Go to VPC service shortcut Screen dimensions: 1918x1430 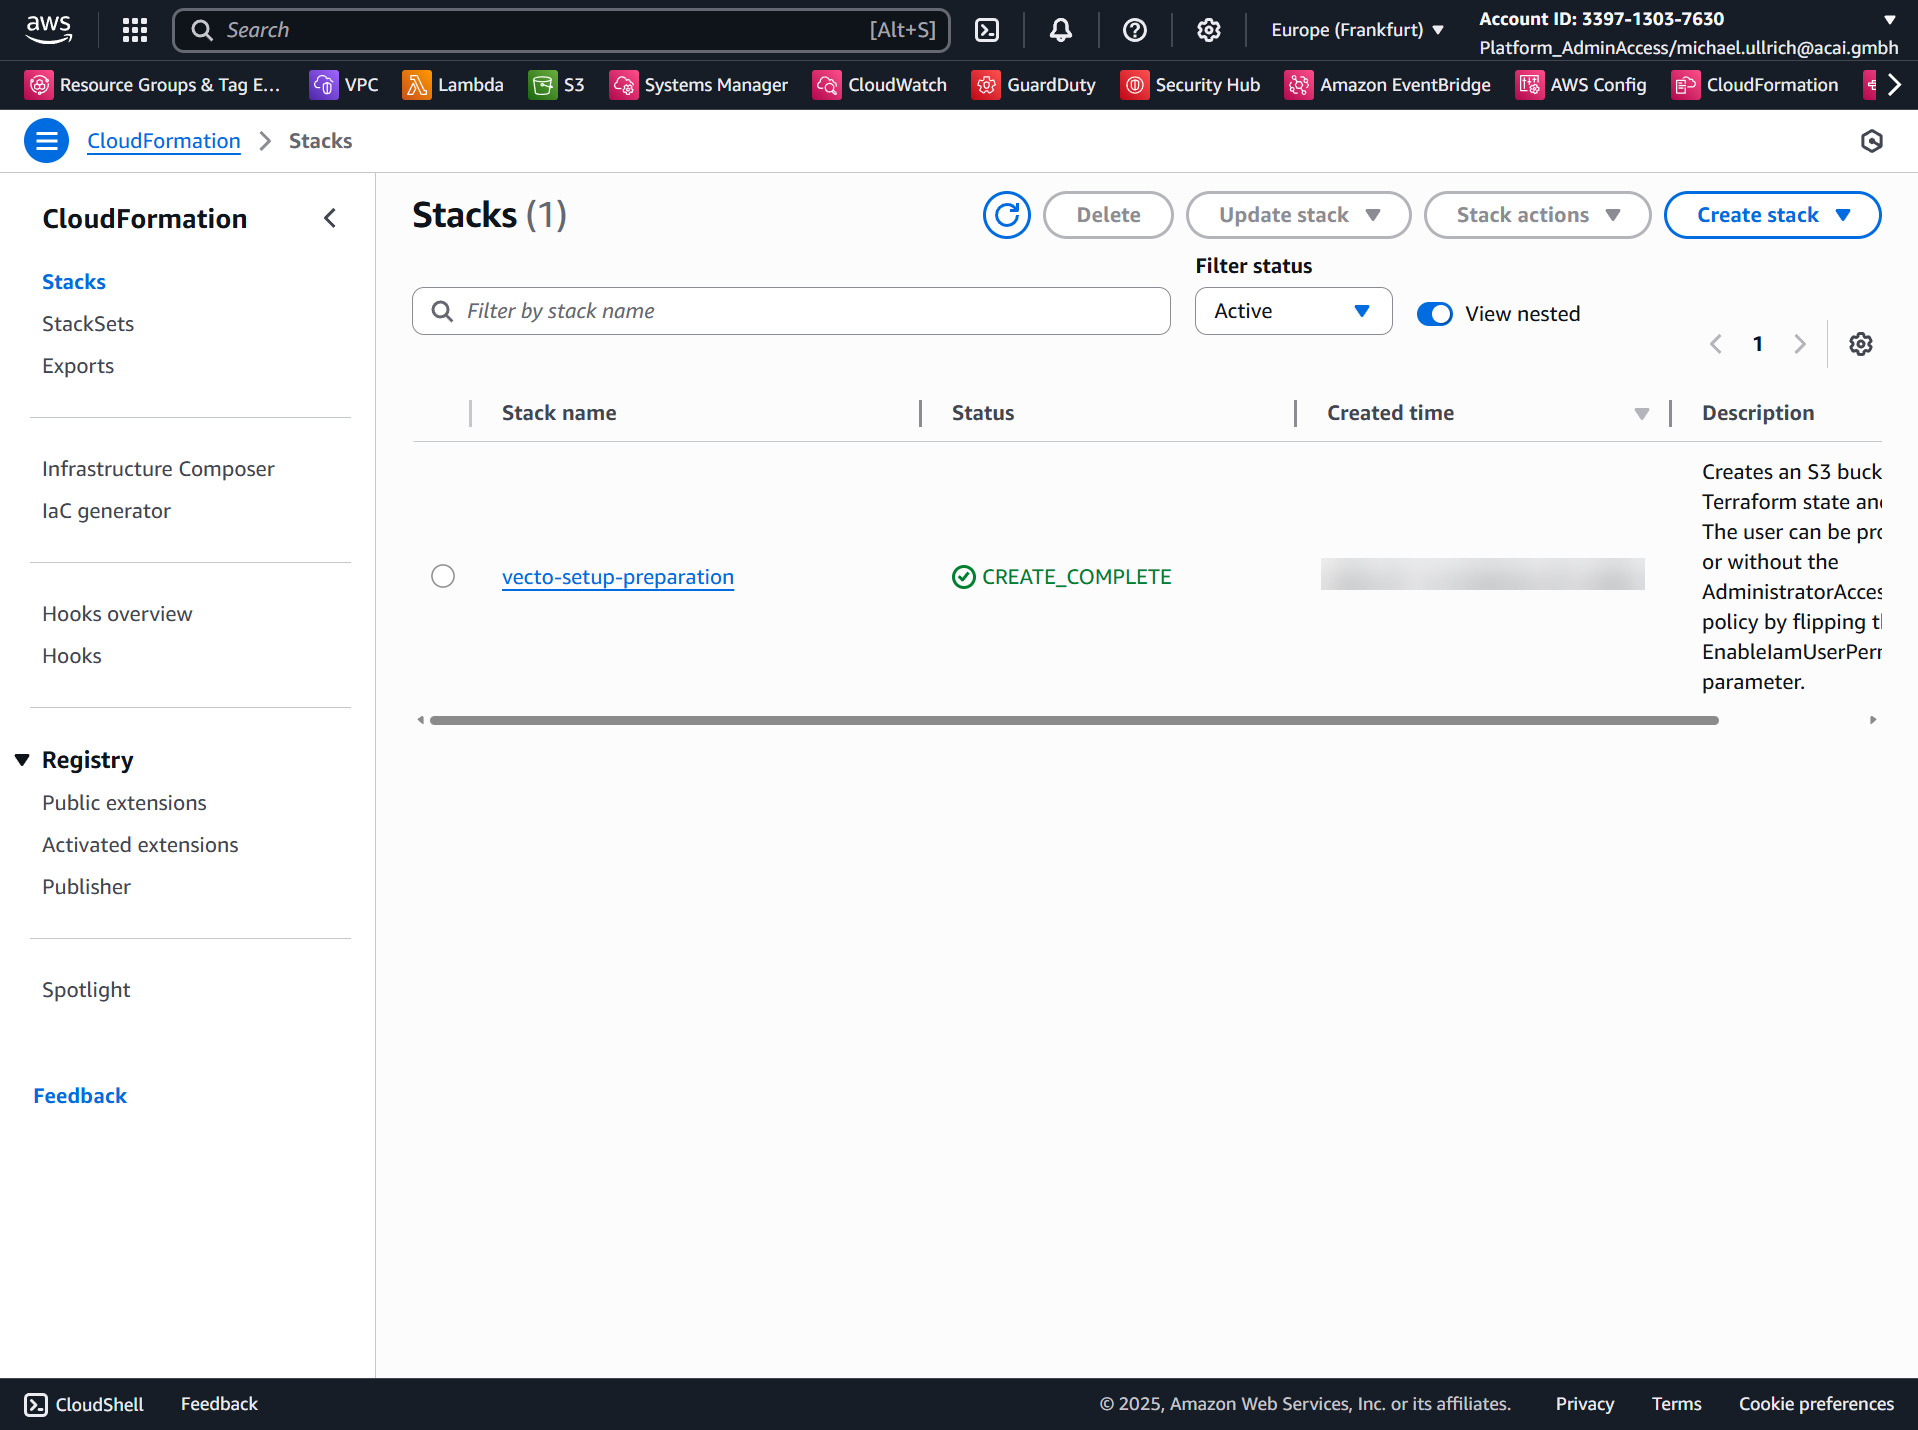344,85
